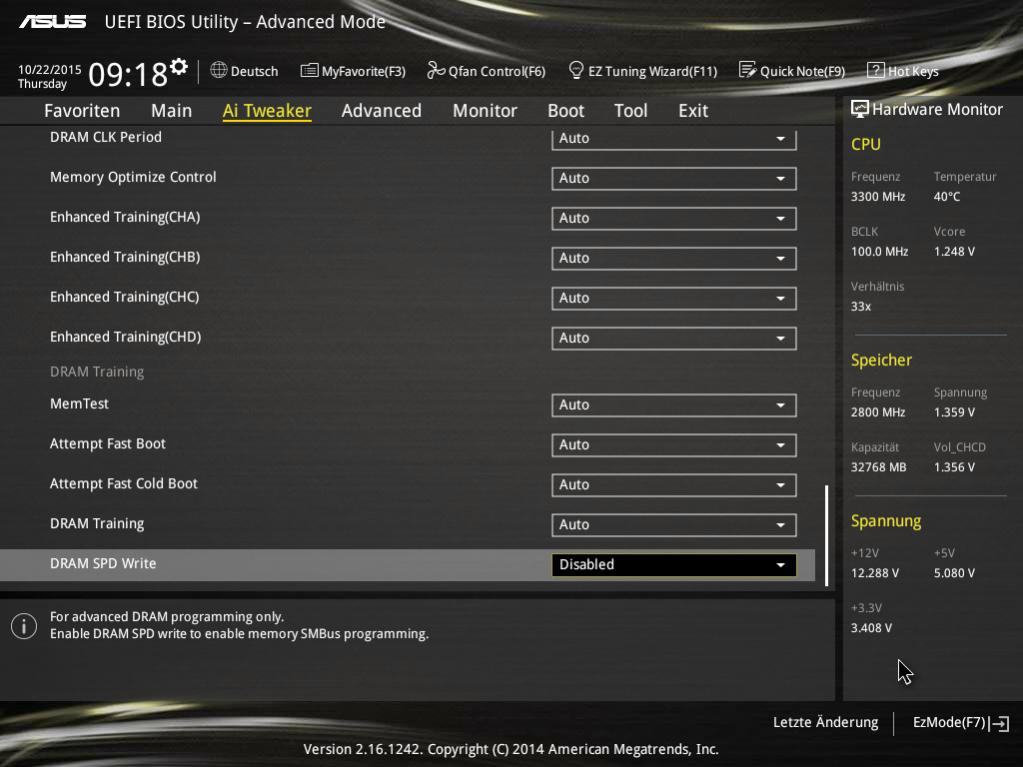Image resolution: width=1023 pixels, height=767 pixels.
Task: Click the EZ Tuning Wizard lightbulb icon
Action: [576, 70]
